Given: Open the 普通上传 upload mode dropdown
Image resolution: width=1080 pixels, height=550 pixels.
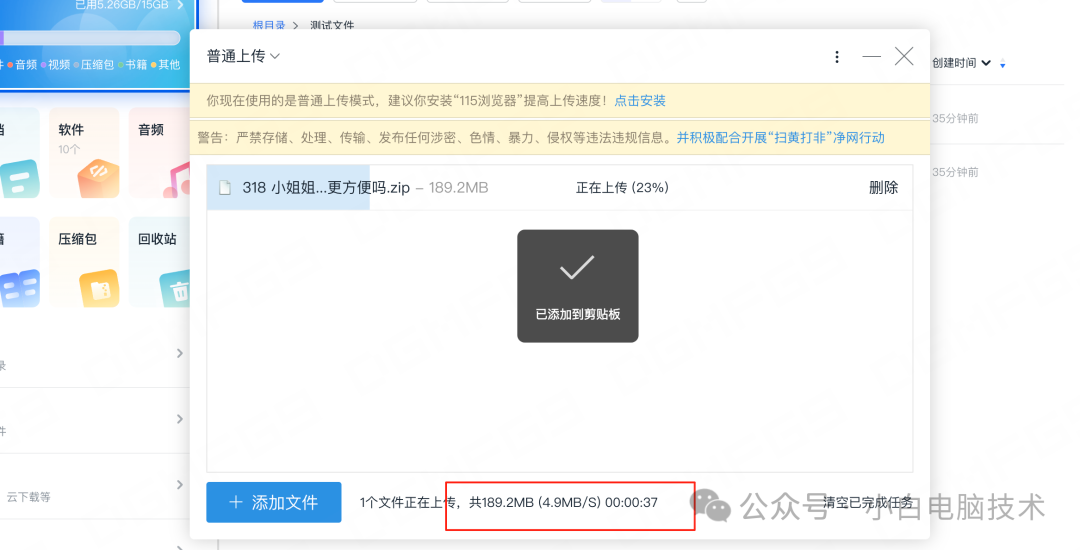Looking at the screenshot, I should pyautogui.click(x=243, y=56).
